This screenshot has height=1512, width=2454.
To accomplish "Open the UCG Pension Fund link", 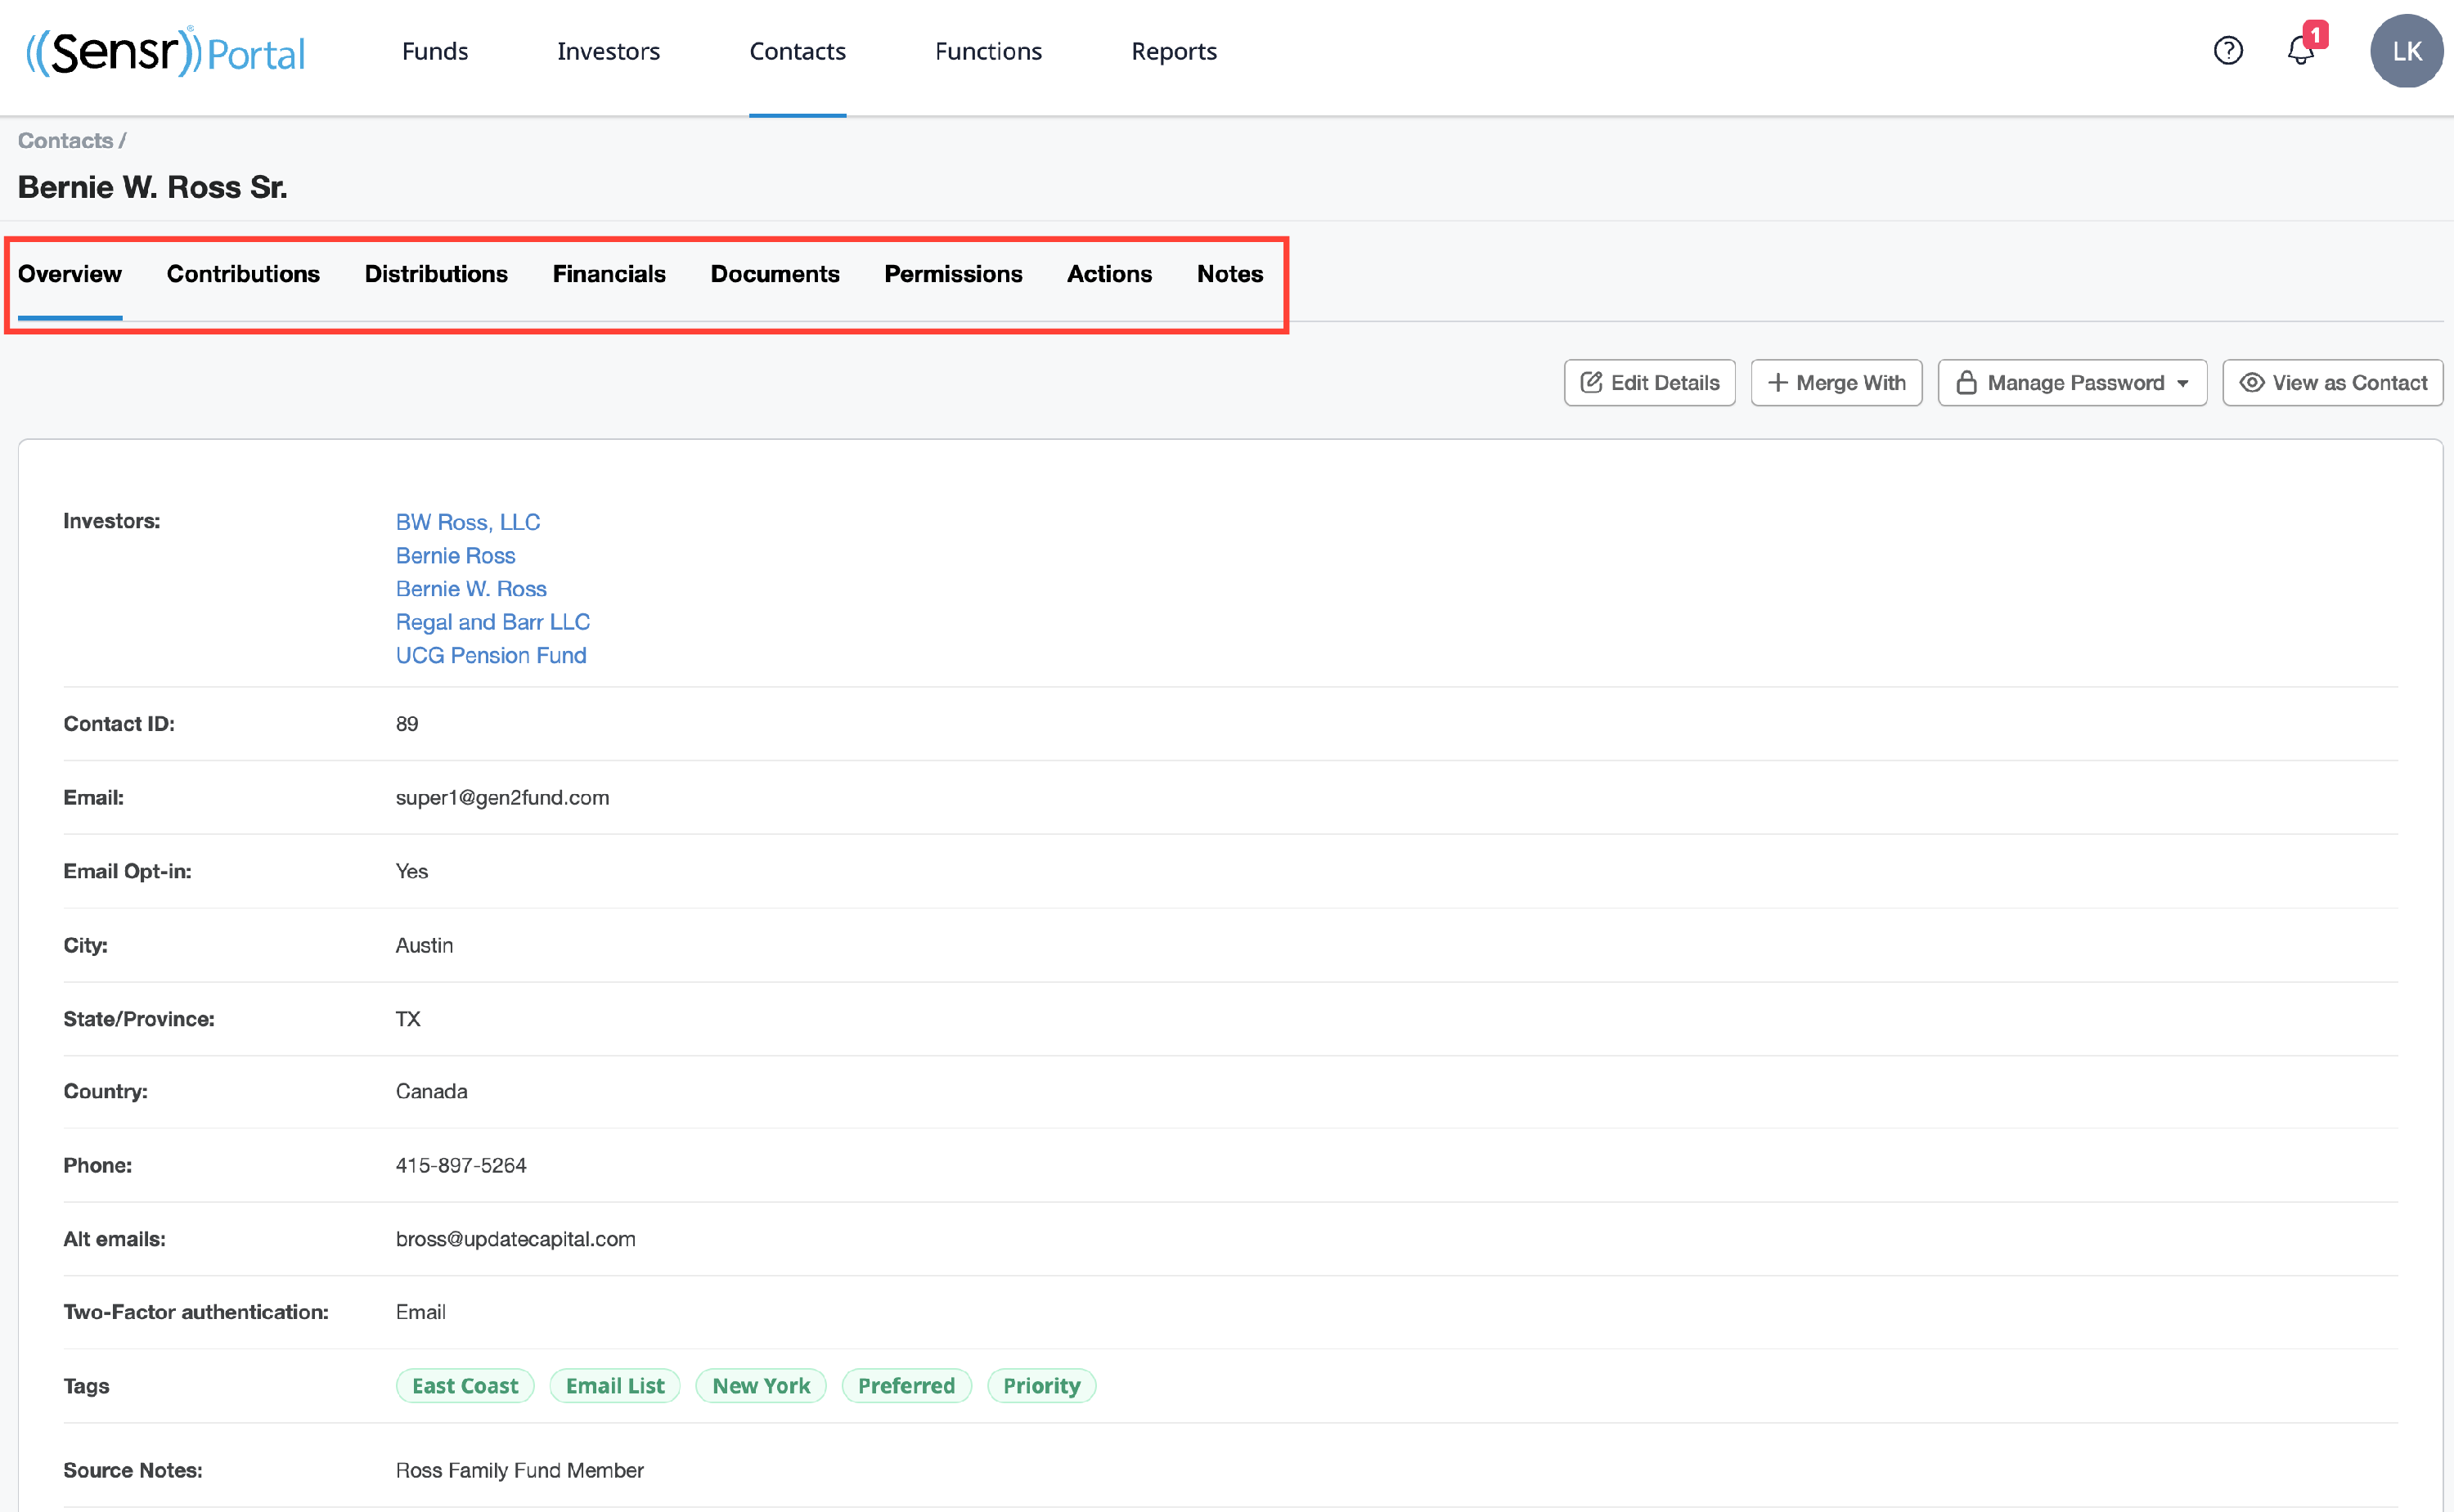I will [491, 655].
